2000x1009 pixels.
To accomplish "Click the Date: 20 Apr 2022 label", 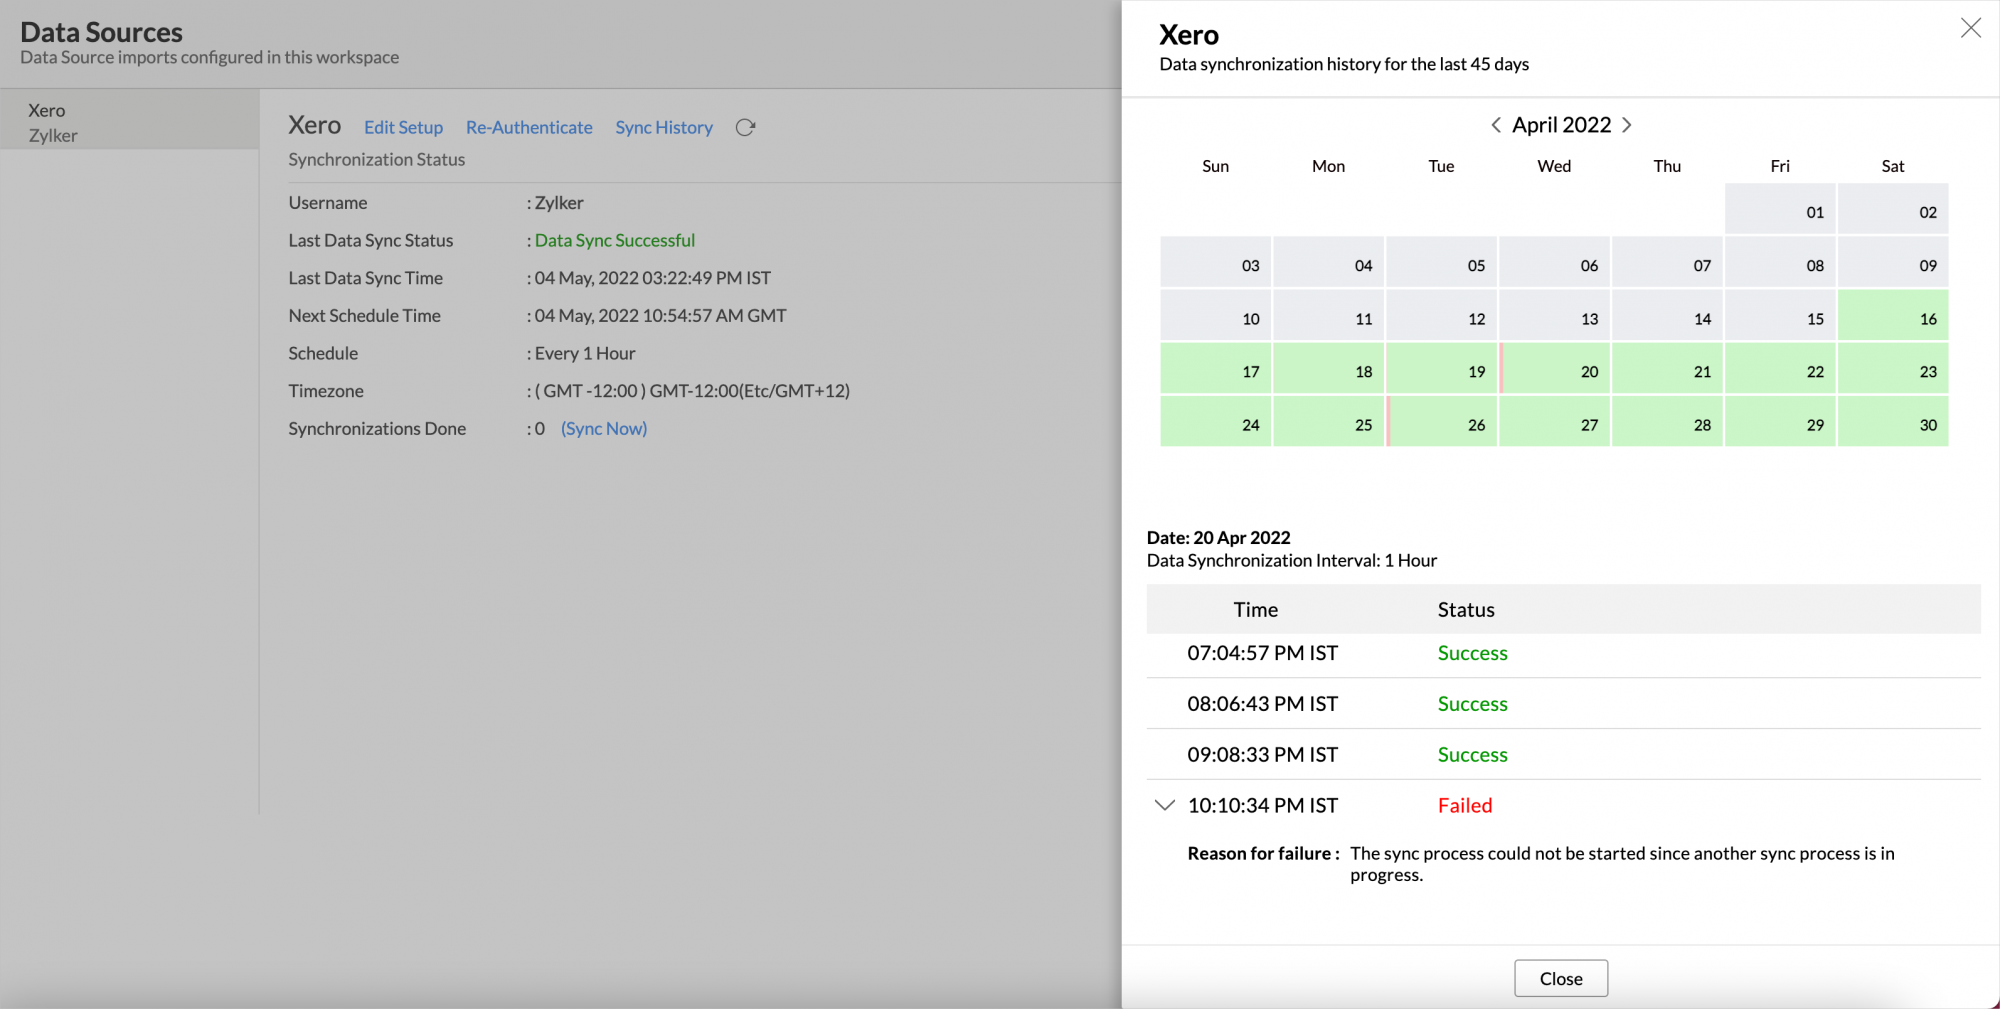I will (1219, 537).
